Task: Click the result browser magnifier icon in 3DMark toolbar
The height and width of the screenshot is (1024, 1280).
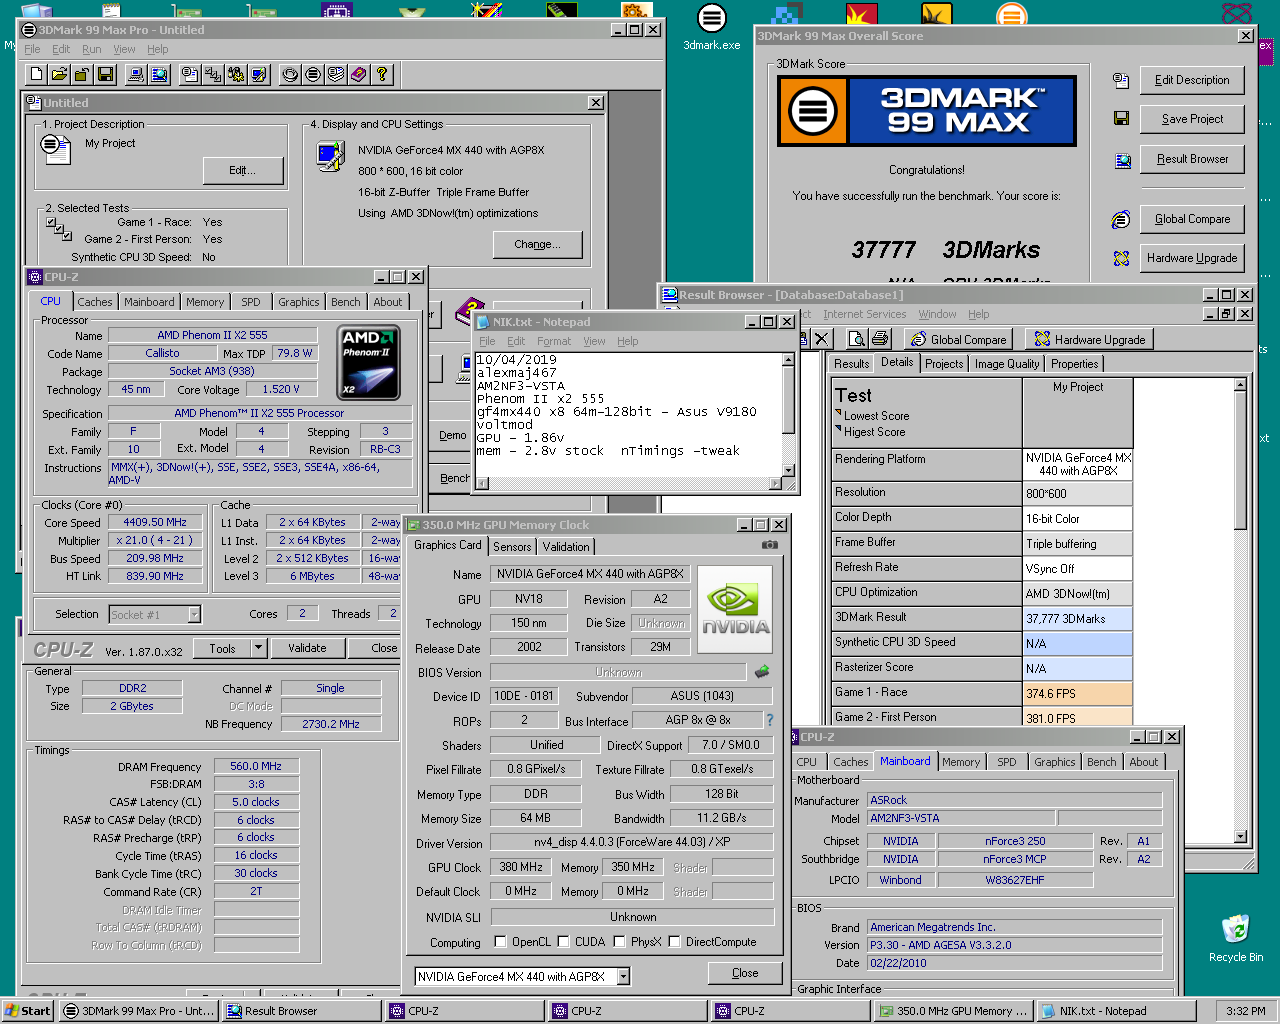Action: (159, 74)
